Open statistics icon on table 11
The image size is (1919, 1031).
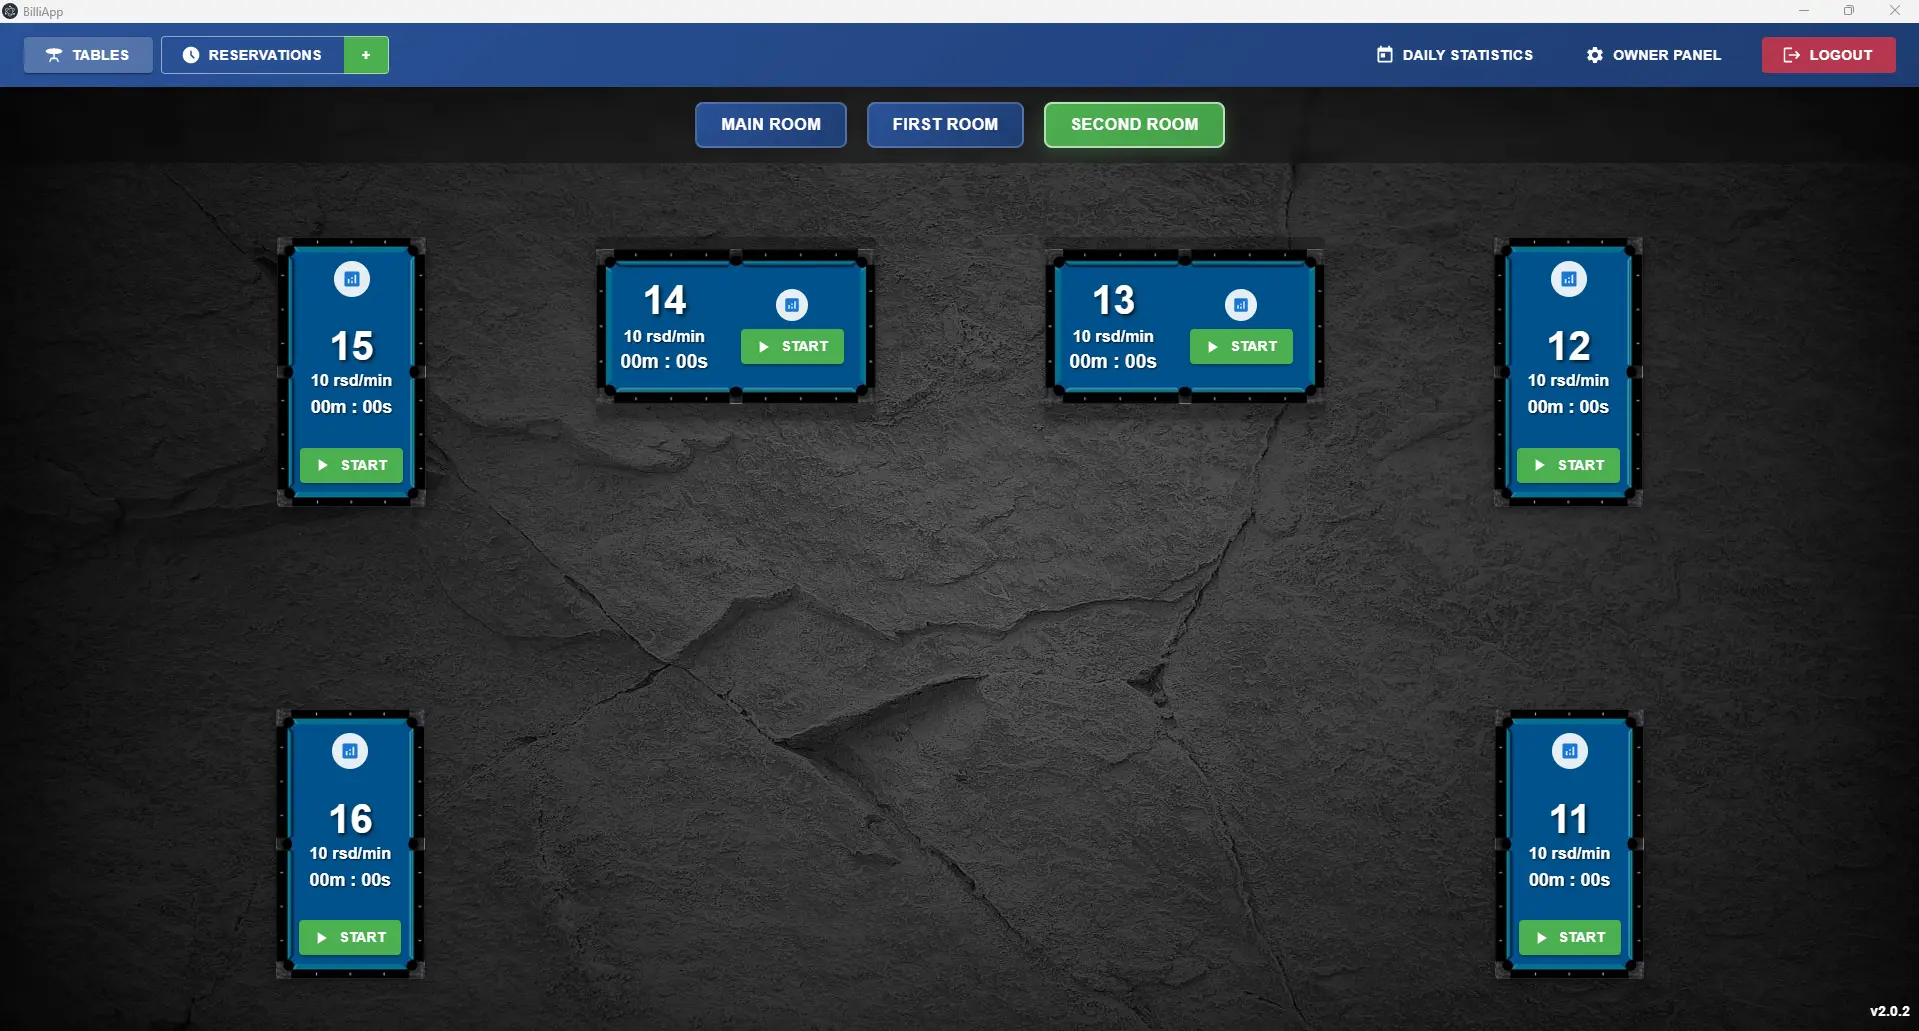(1569, 752)
